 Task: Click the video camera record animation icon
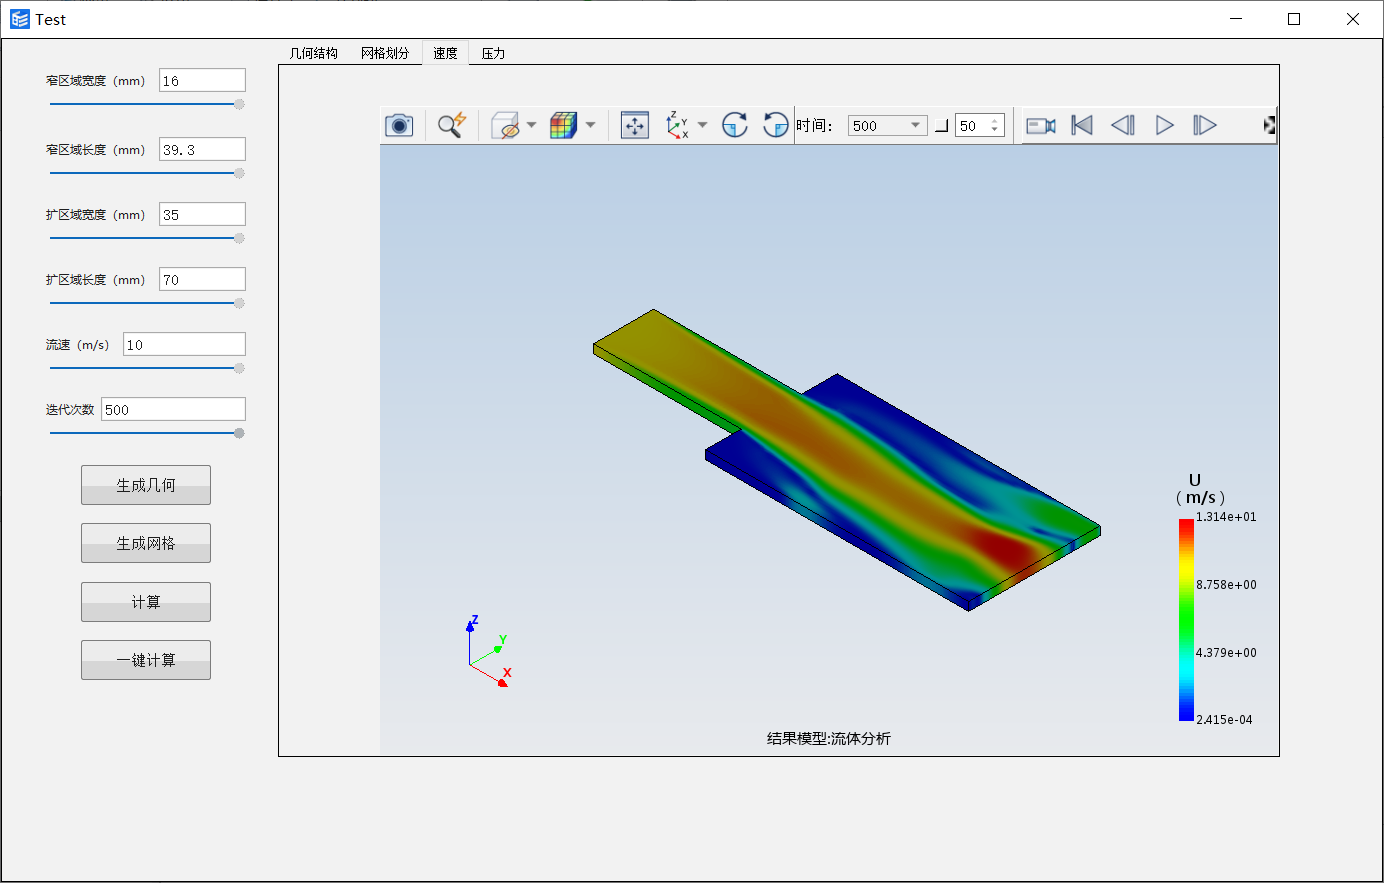[1041, 125]
